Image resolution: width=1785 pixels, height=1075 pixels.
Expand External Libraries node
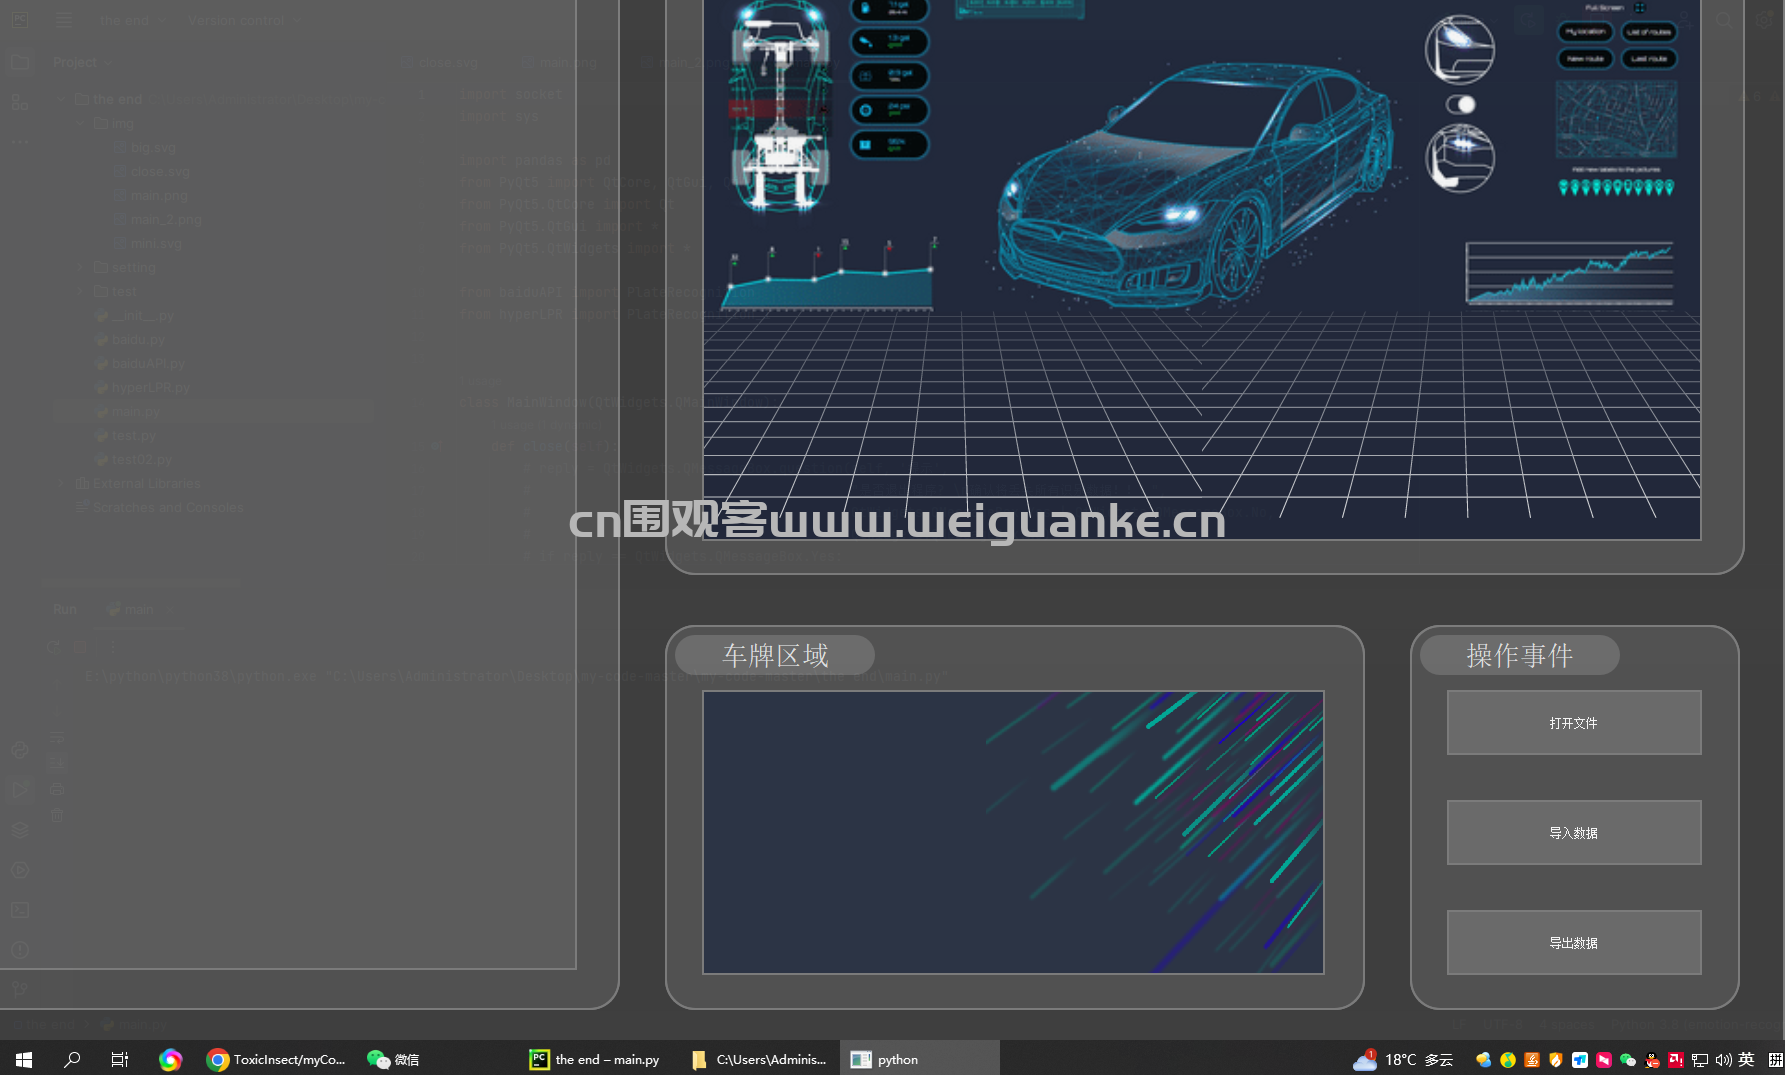pyautogui.click(x=62, y=483)
